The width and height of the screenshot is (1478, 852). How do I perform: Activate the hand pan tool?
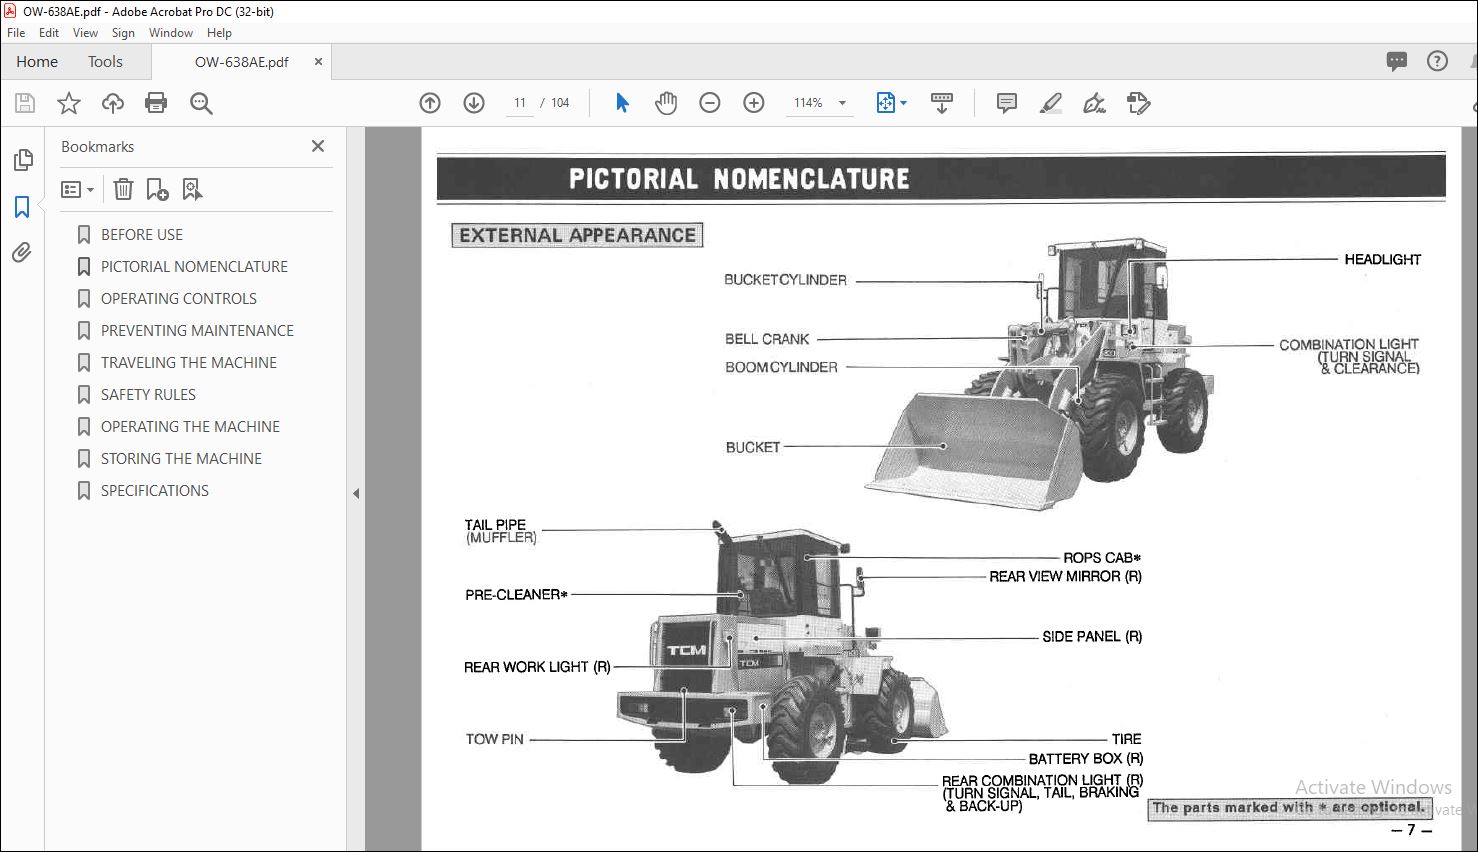coord(666,103)
